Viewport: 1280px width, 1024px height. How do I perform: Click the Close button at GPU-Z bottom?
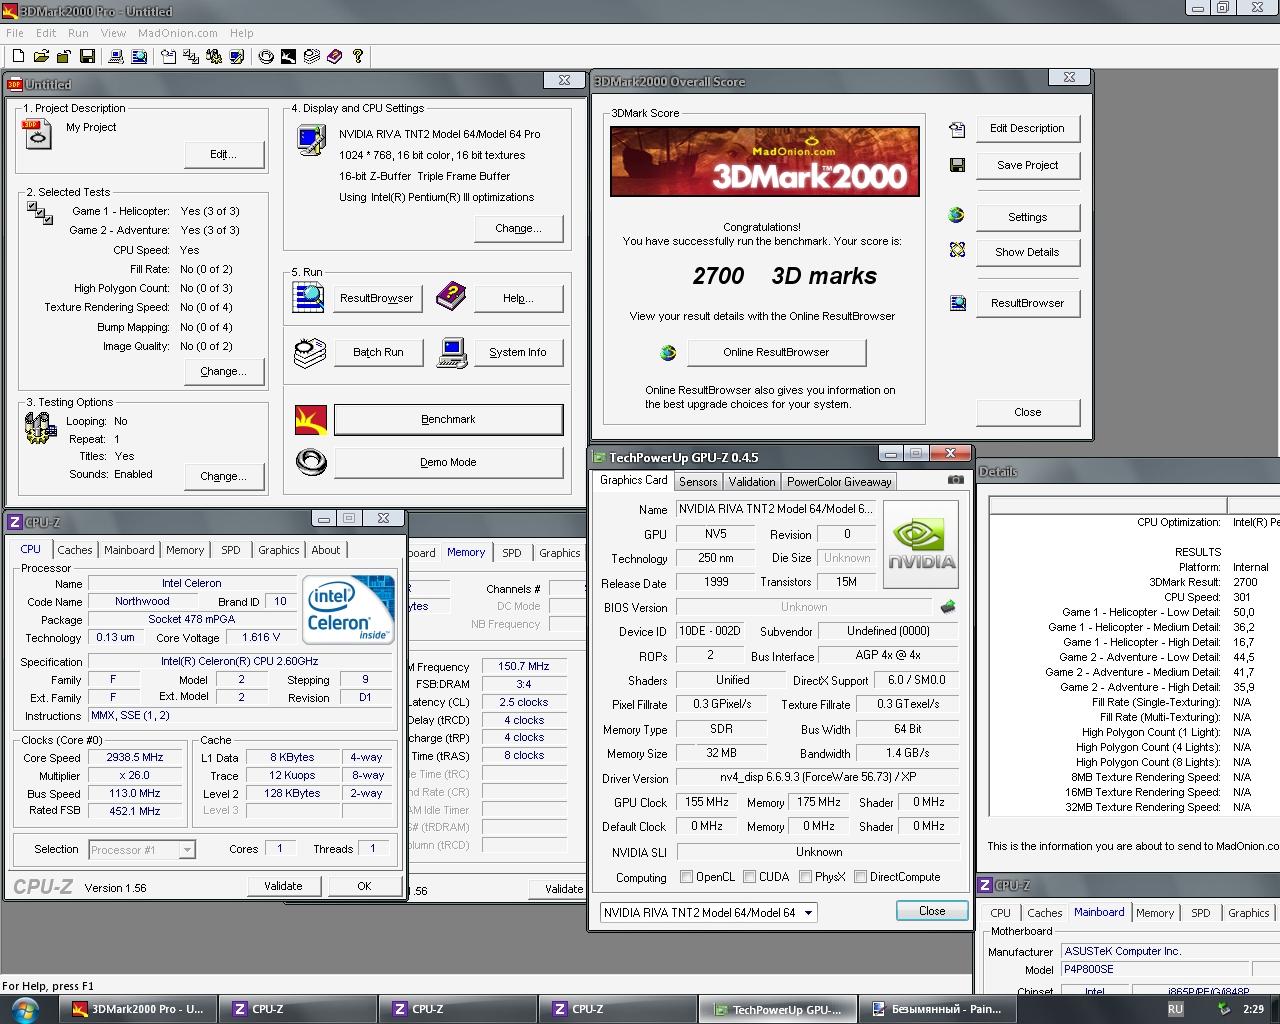coord(932,911)
